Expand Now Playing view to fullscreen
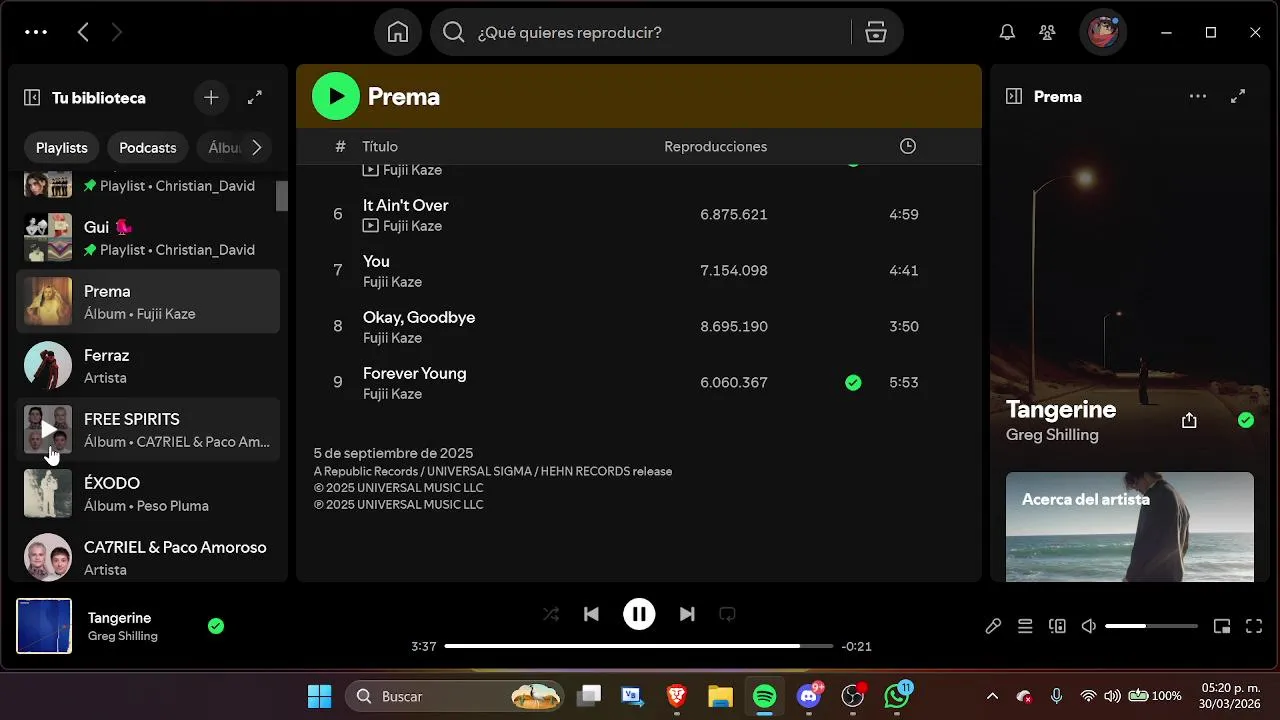This screenshot has width=1280, height=720. [1238, 96]
